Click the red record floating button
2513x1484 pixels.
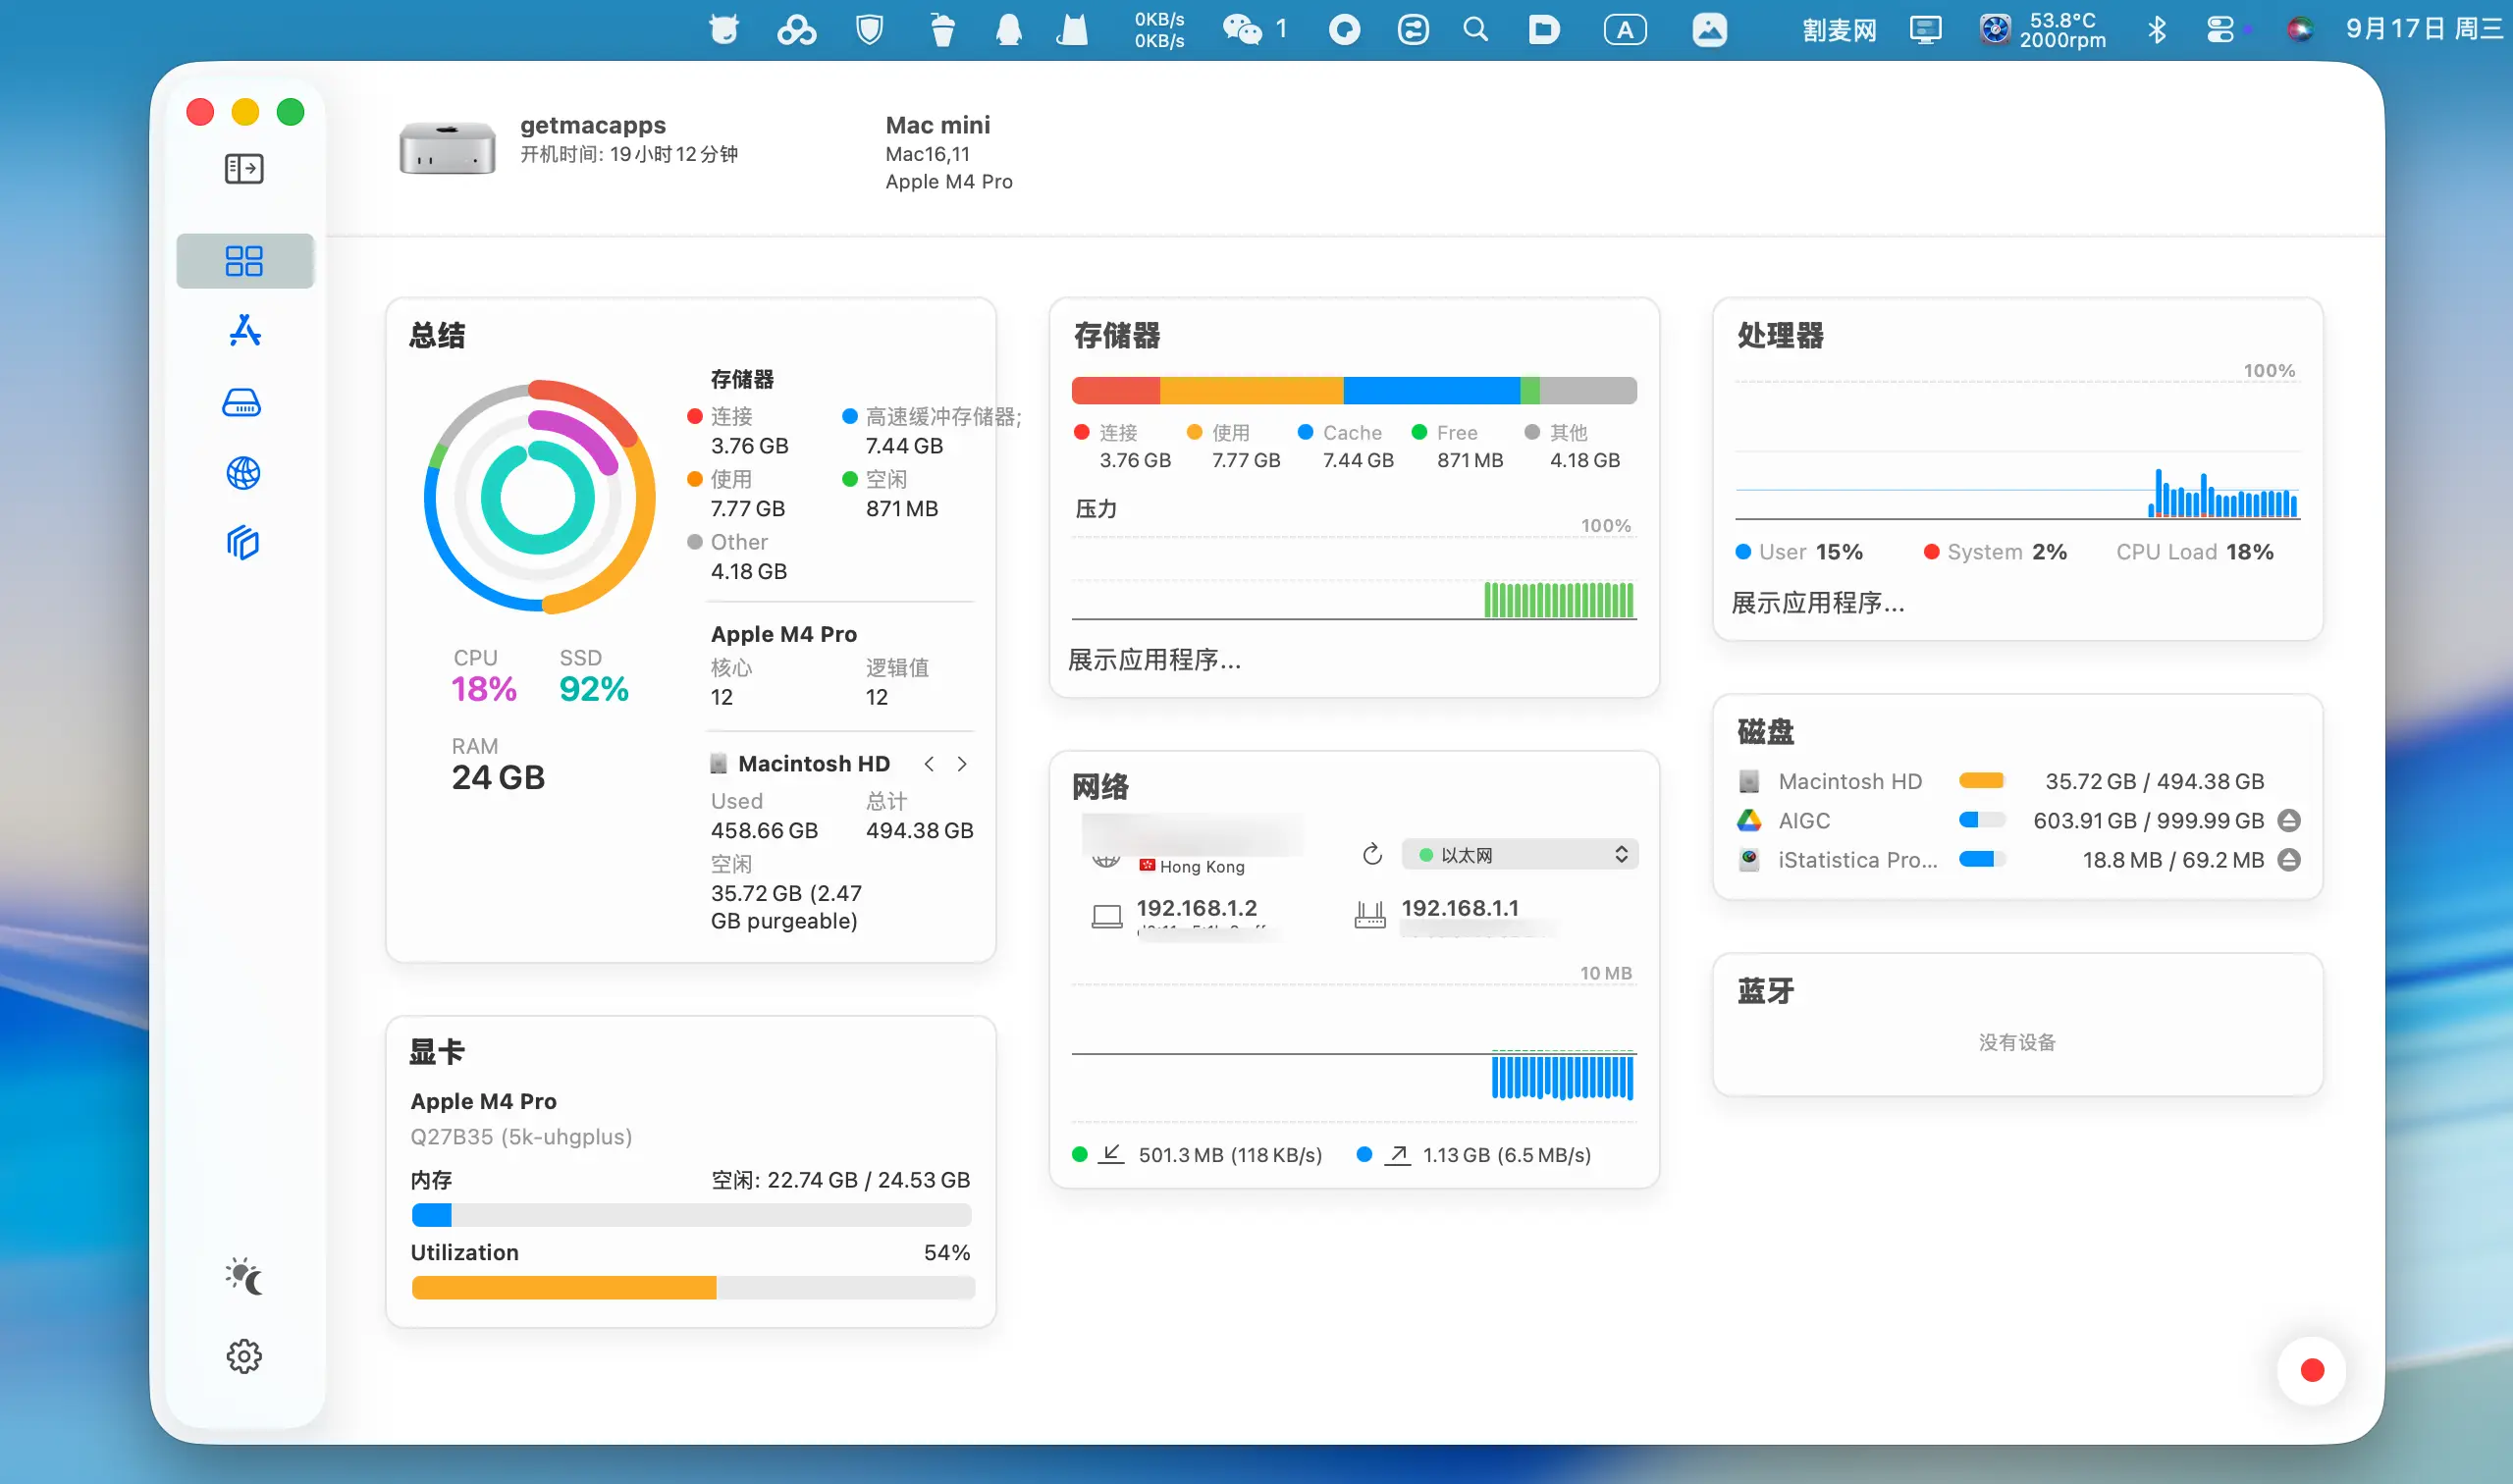tap(2311, 1370)
